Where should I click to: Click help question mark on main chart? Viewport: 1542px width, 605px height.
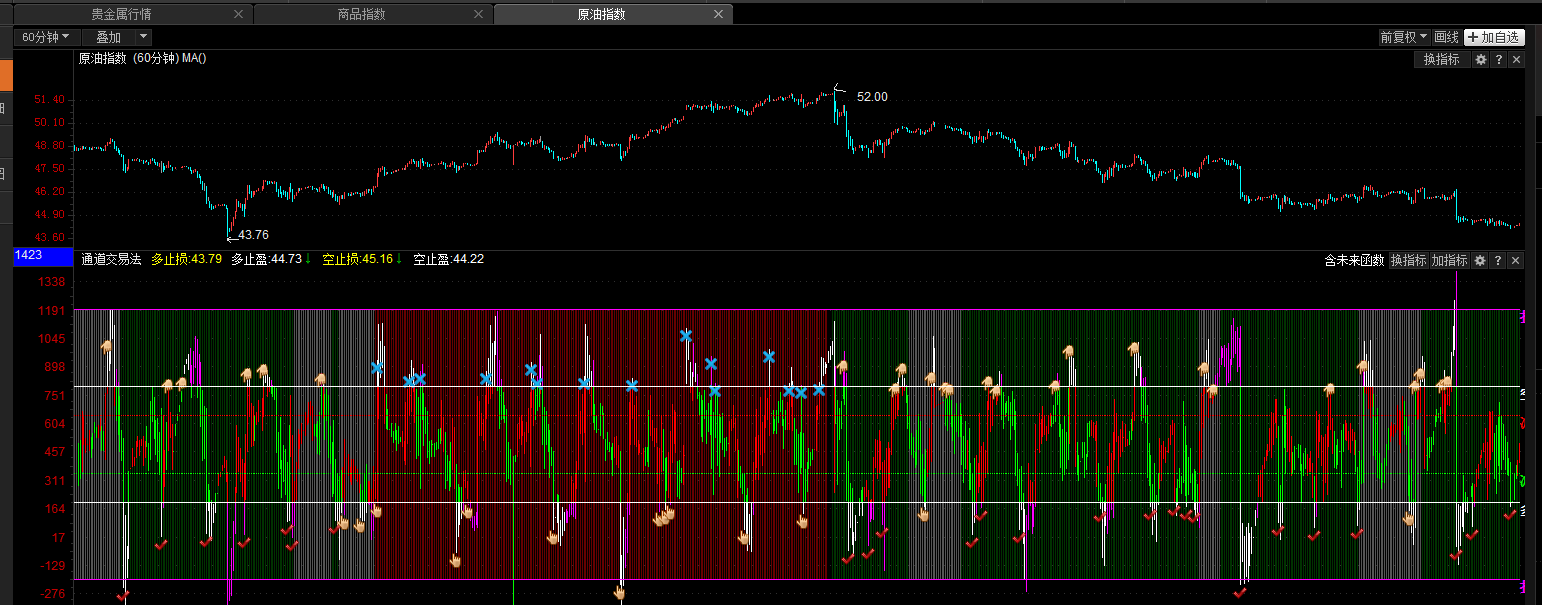coord(1498,60)
